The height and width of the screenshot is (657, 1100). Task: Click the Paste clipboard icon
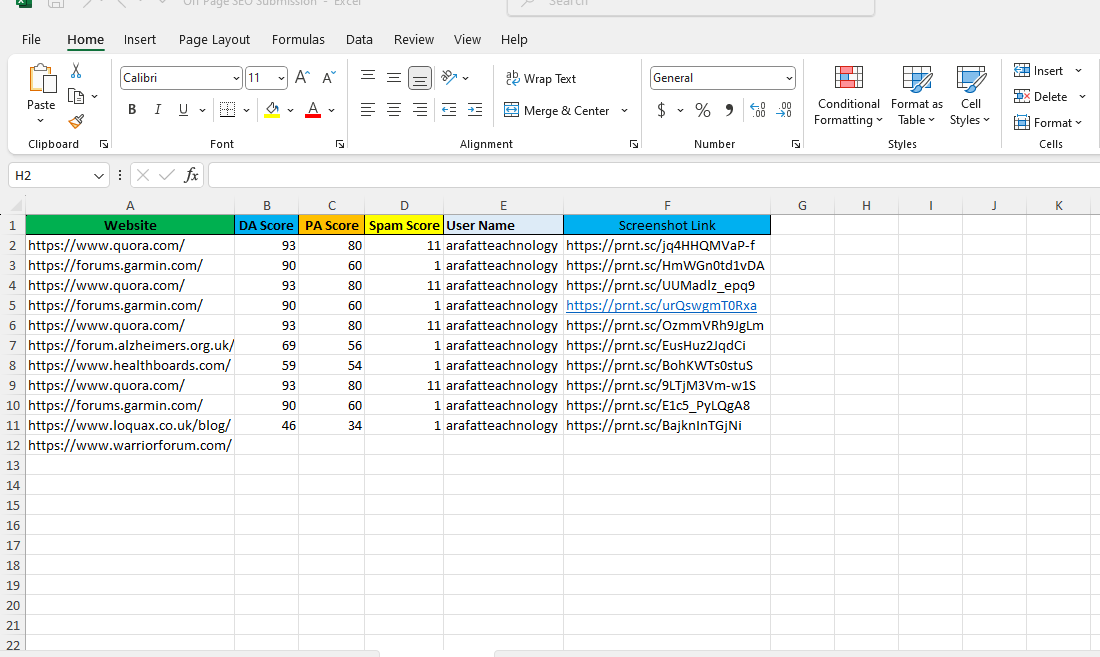click(41, 79)
